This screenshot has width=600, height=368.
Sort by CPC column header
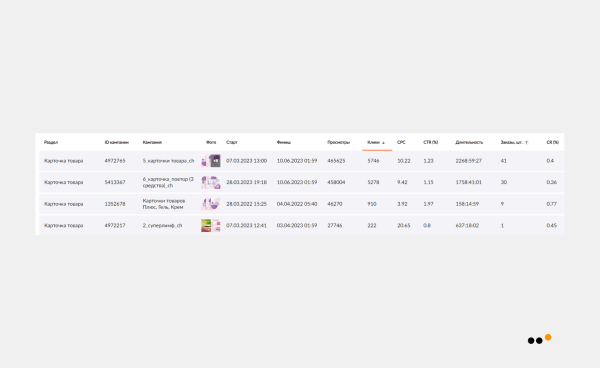(x=401, y=142)
